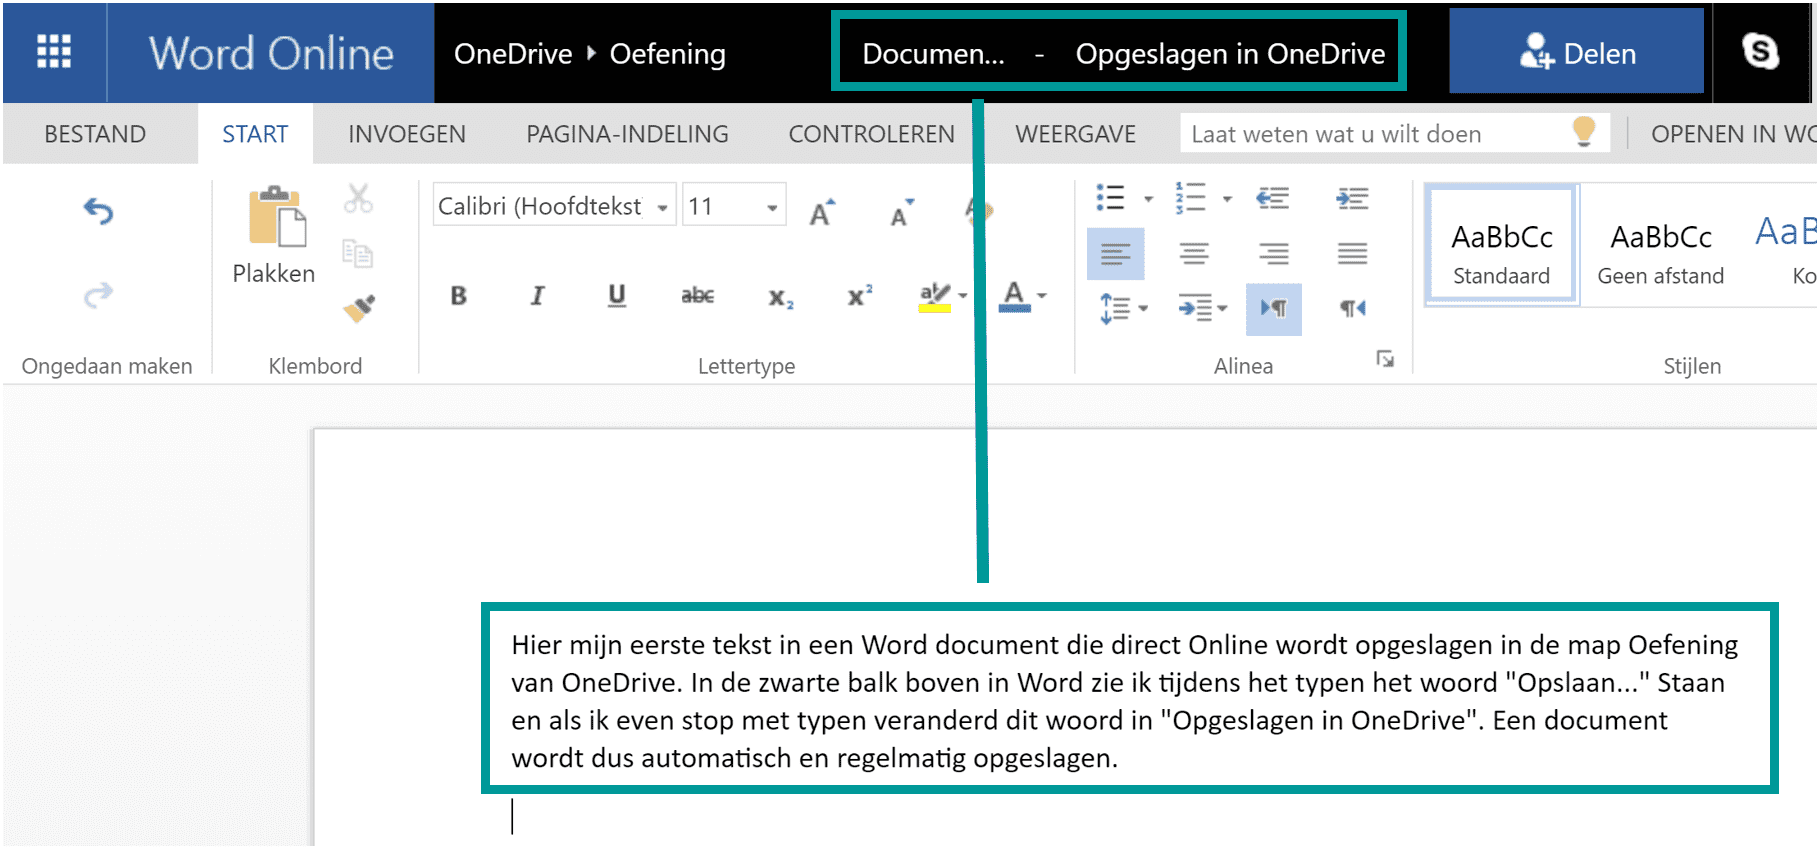Select the Standaard style
The width and height of the screenshot is (1817, 852).
(1501, 245)
